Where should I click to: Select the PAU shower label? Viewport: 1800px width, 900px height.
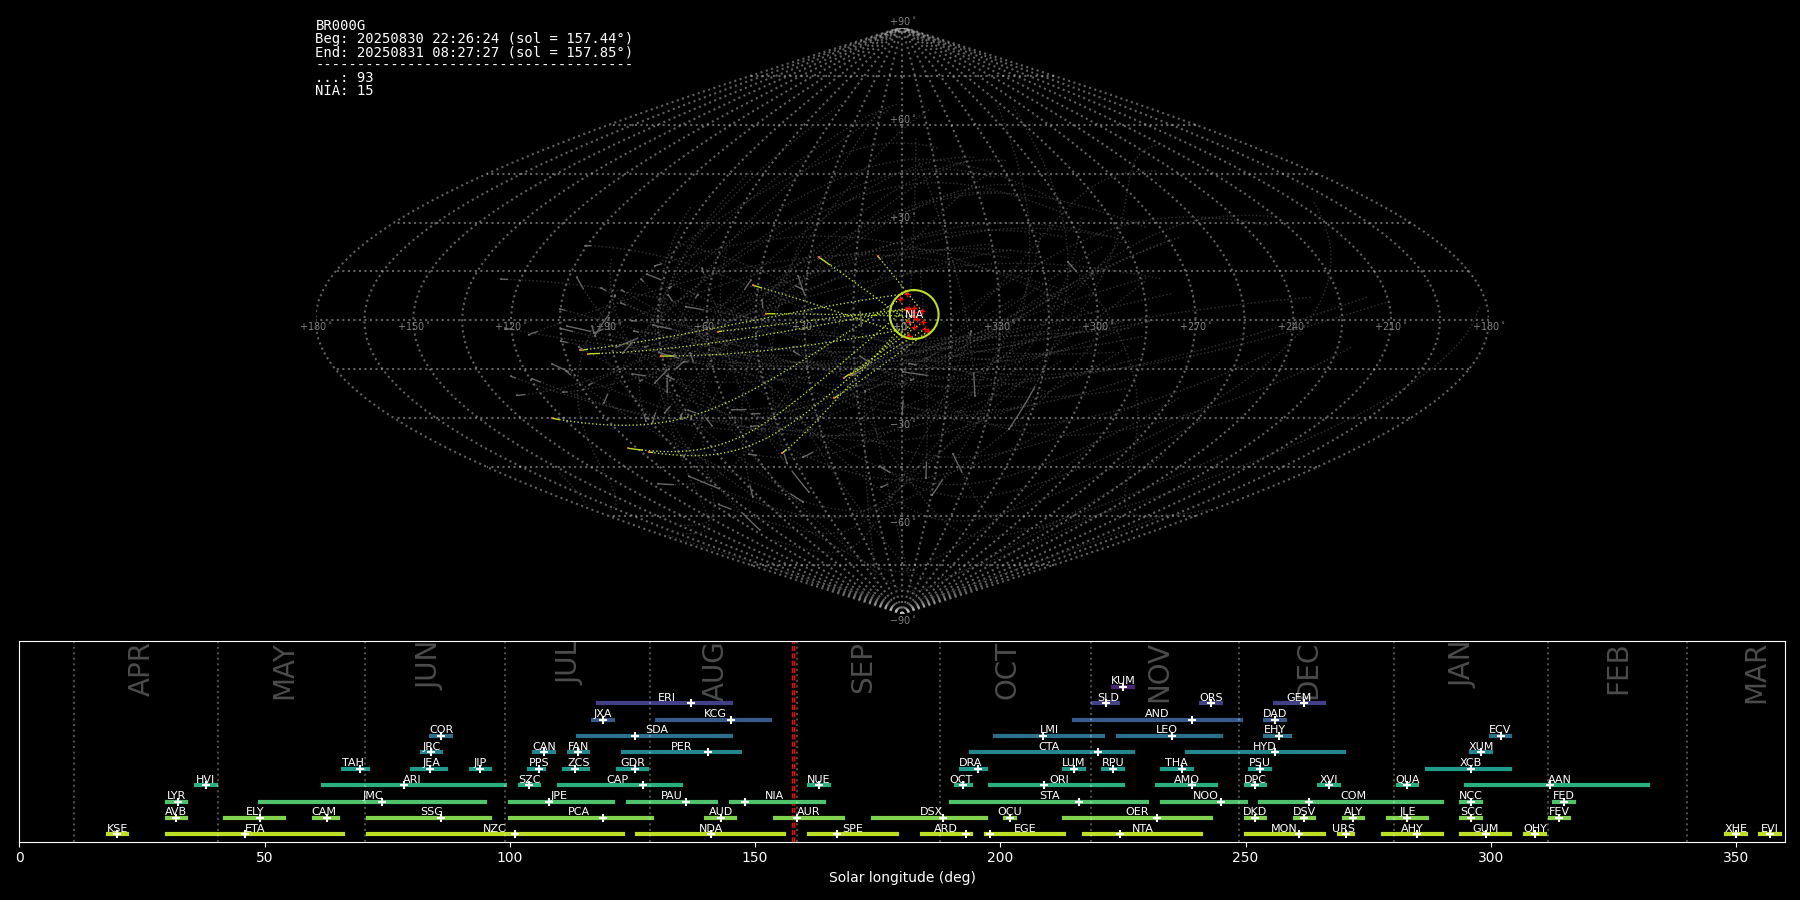671,796
